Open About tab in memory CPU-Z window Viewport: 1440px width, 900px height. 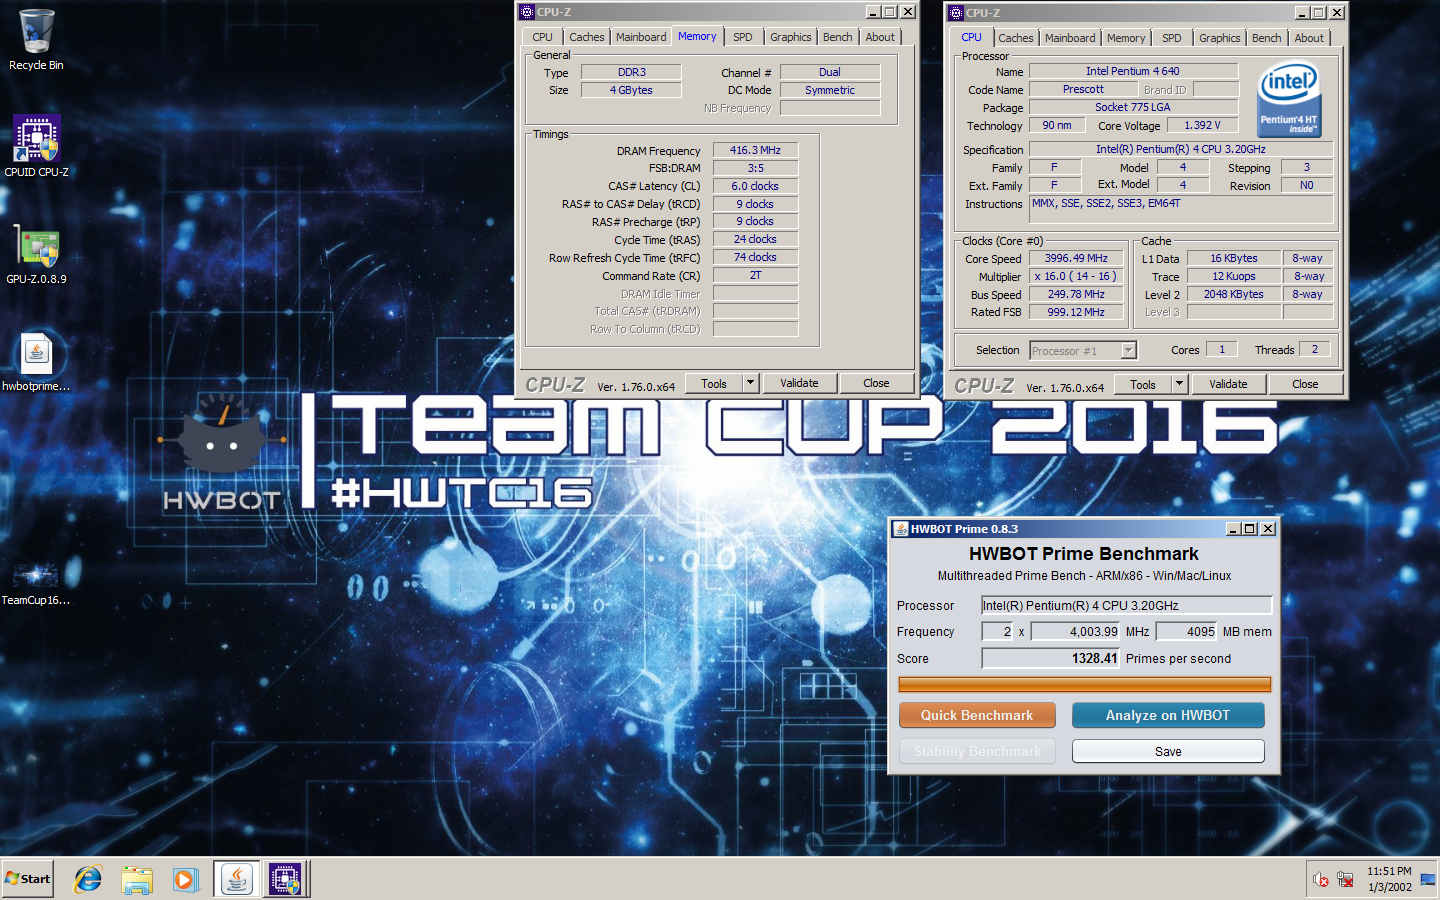880,37
